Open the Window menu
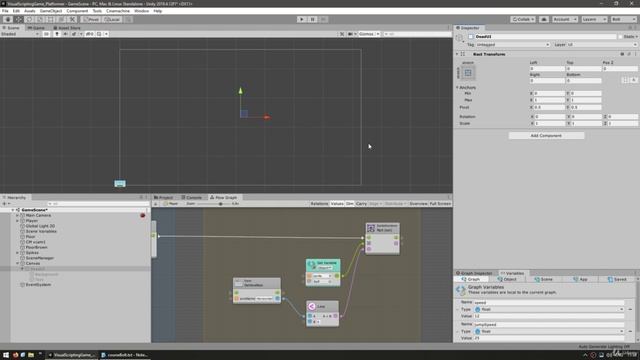Screen dimensions: 640x360 click(141, 11)
